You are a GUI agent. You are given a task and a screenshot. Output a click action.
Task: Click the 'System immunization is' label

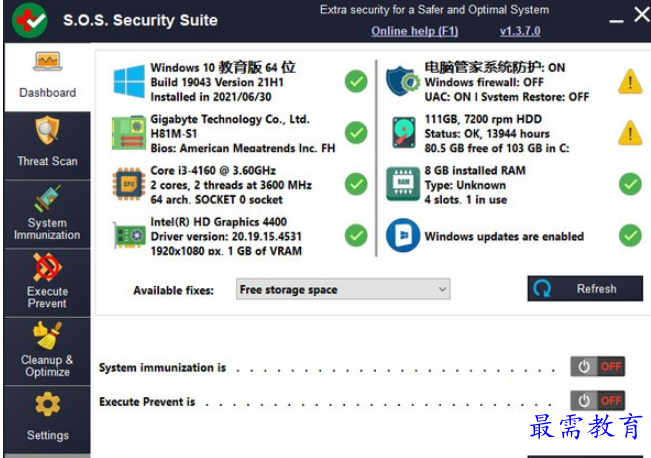[162, 367]
